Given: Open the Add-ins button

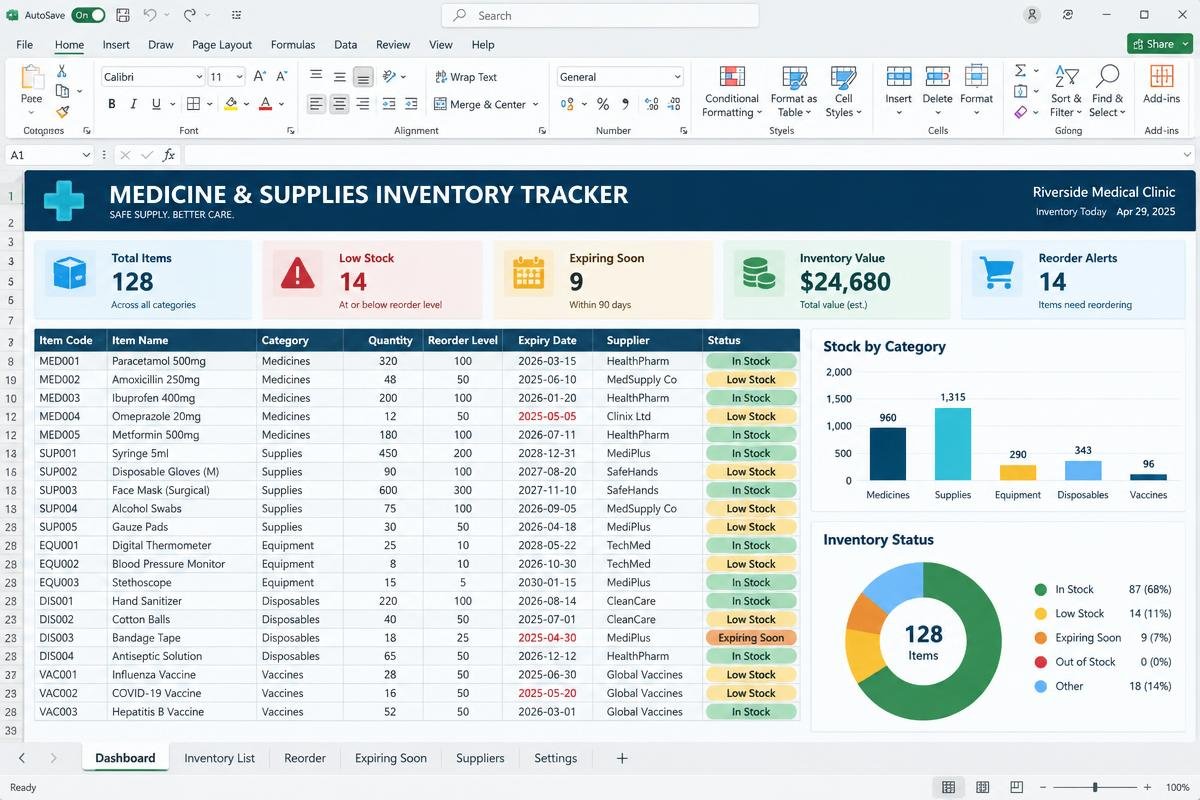Looking at the screenshot, I should click(x=1162, y=86).
